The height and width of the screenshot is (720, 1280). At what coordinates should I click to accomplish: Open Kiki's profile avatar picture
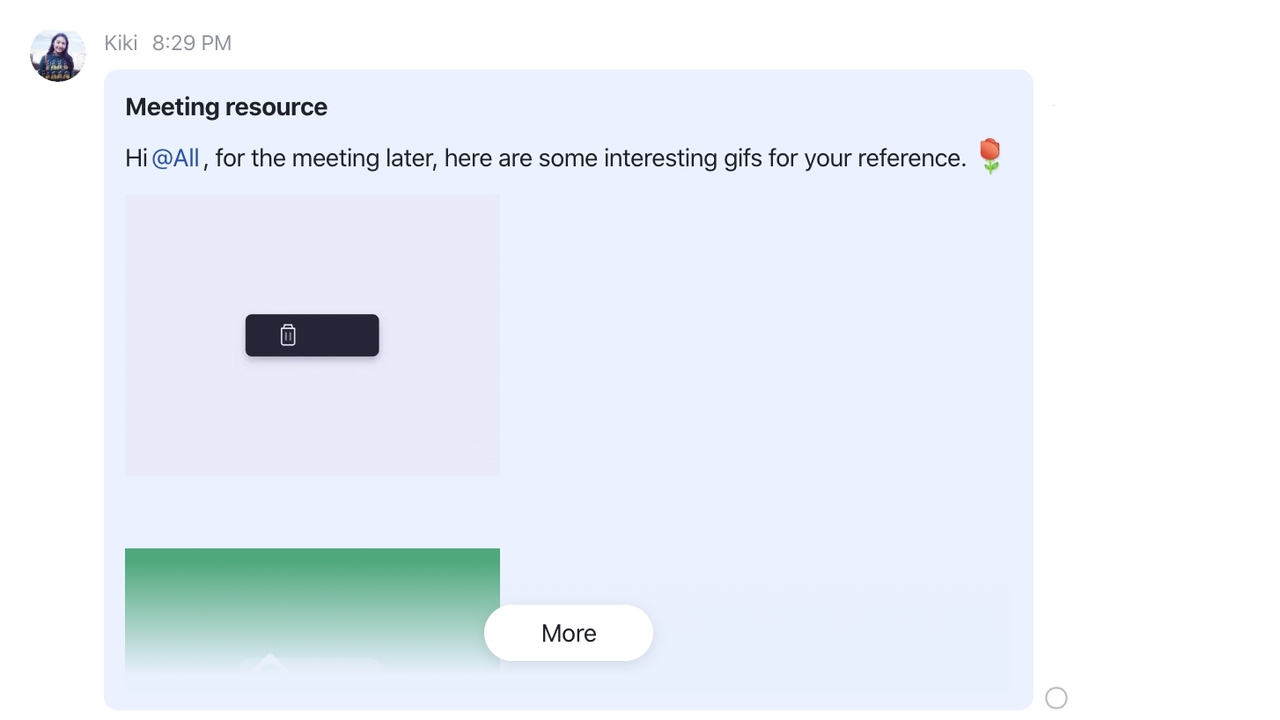[x=58, y=55]
